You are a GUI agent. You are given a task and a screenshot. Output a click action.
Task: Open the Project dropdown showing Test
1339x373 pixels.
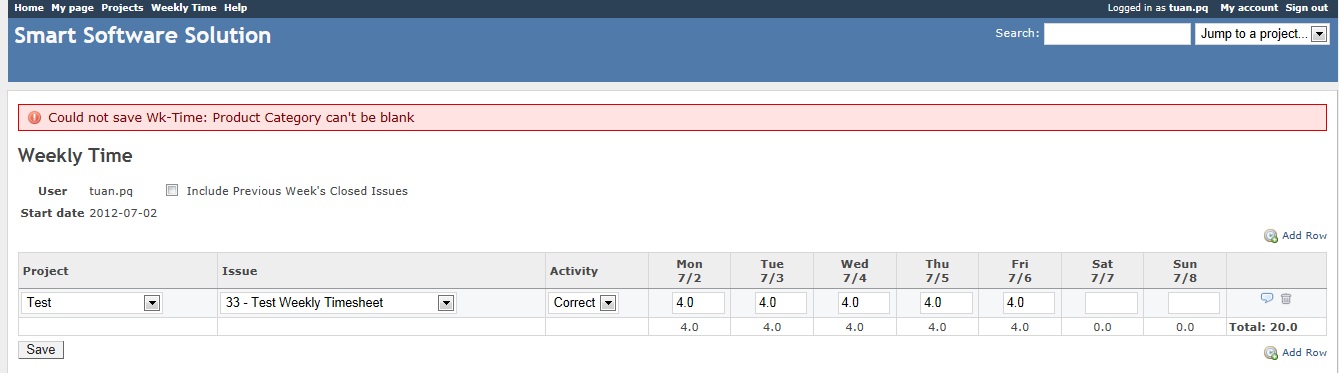tap(92, 302)
